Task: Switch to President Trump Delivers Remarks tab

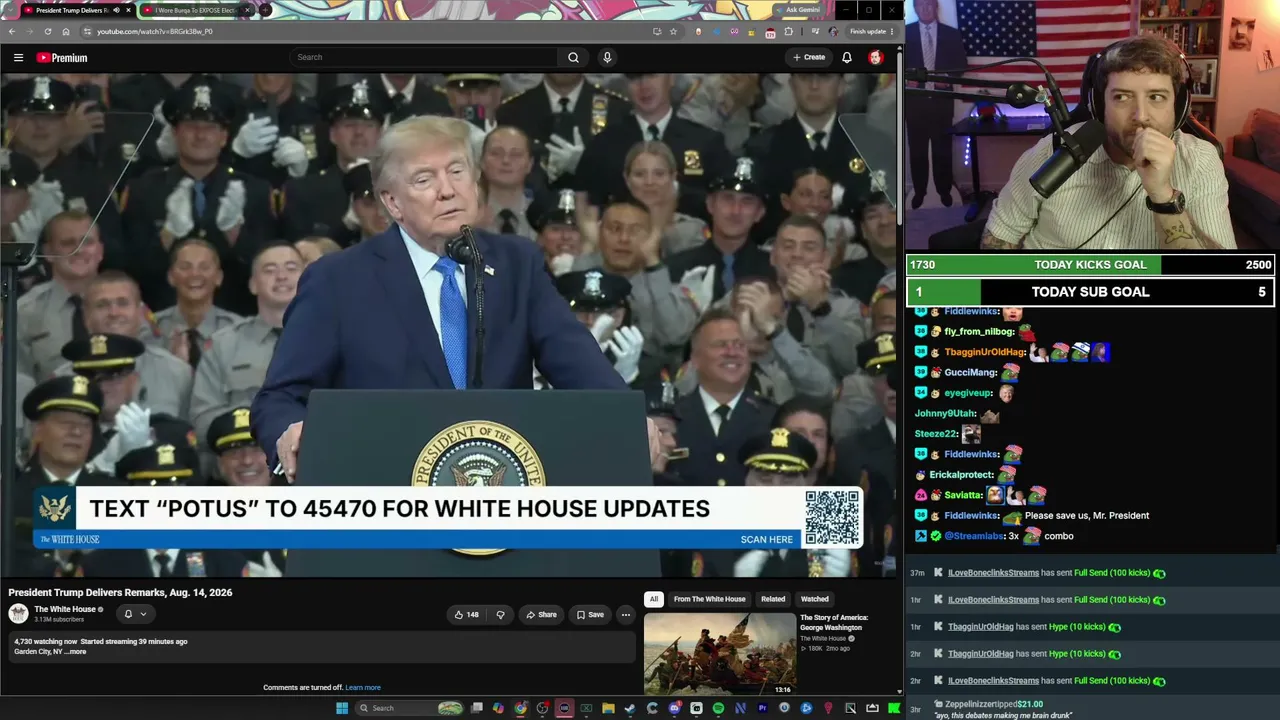Action: (x=72, y=10)
